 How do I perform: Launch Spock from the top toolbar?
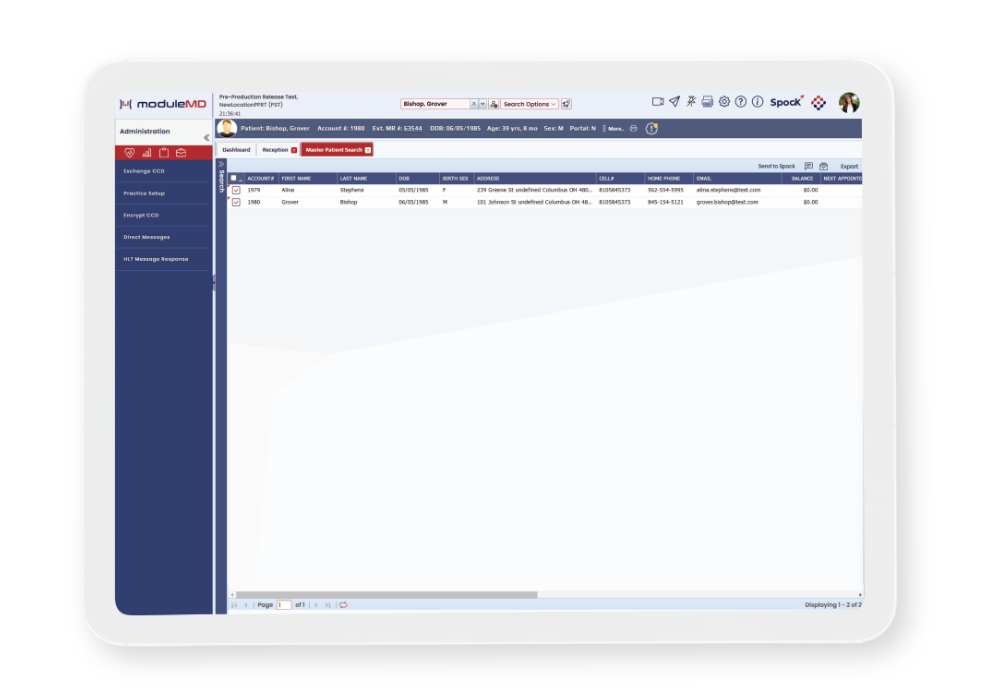click(x=785, y=102)
